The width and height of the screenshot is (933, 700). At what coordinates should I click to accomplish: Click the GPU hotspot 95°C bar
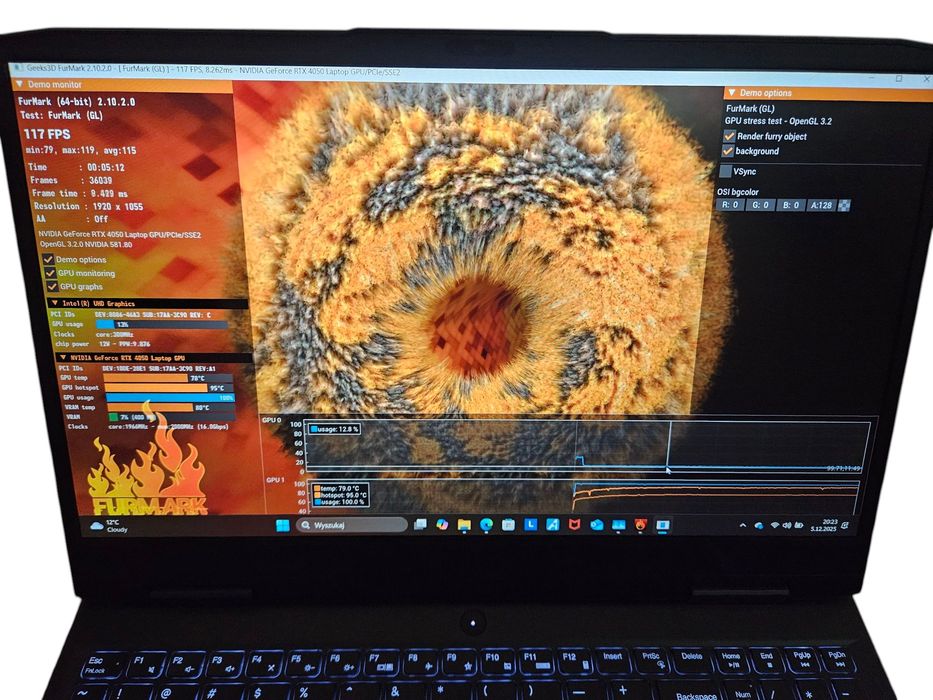(170, 388)
